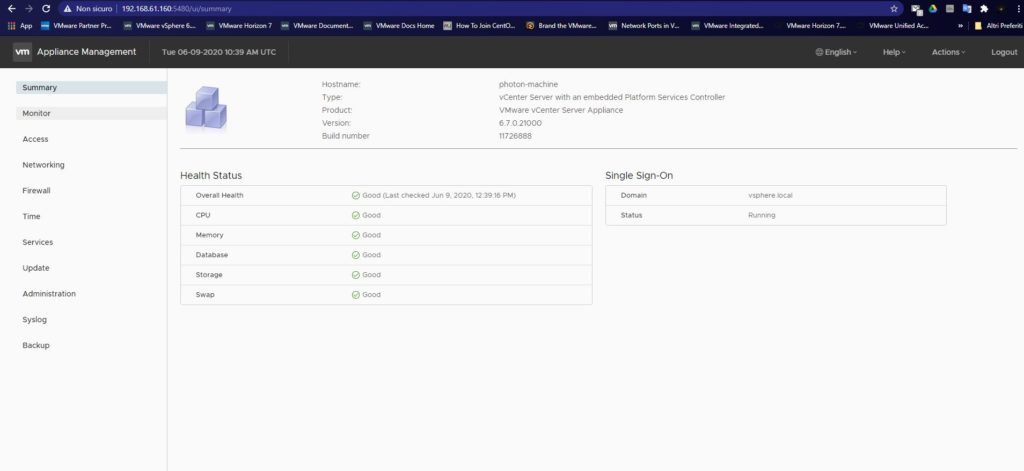Go back with the browser back arrow

(x=11, y=8)
